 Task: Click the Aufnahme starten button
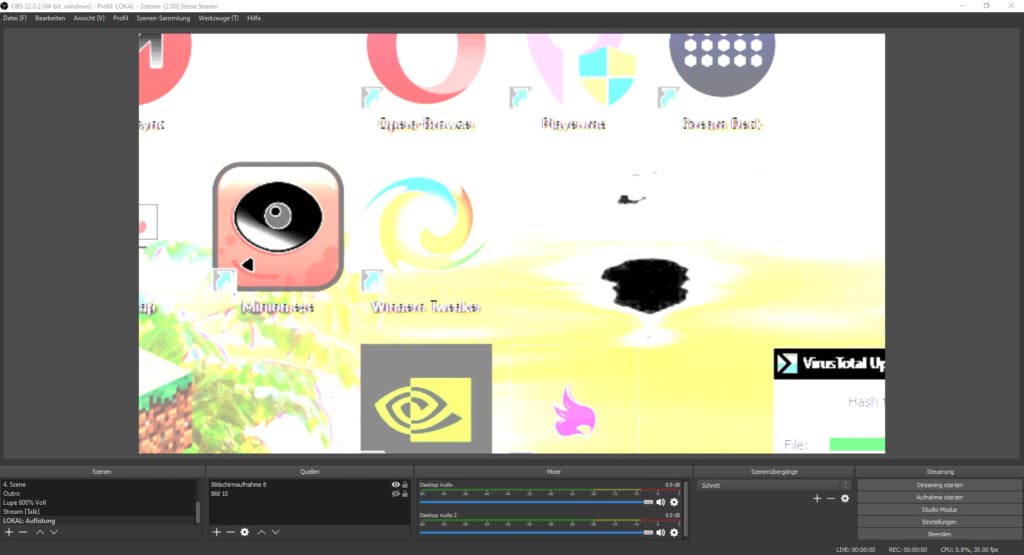coord(939,497)
